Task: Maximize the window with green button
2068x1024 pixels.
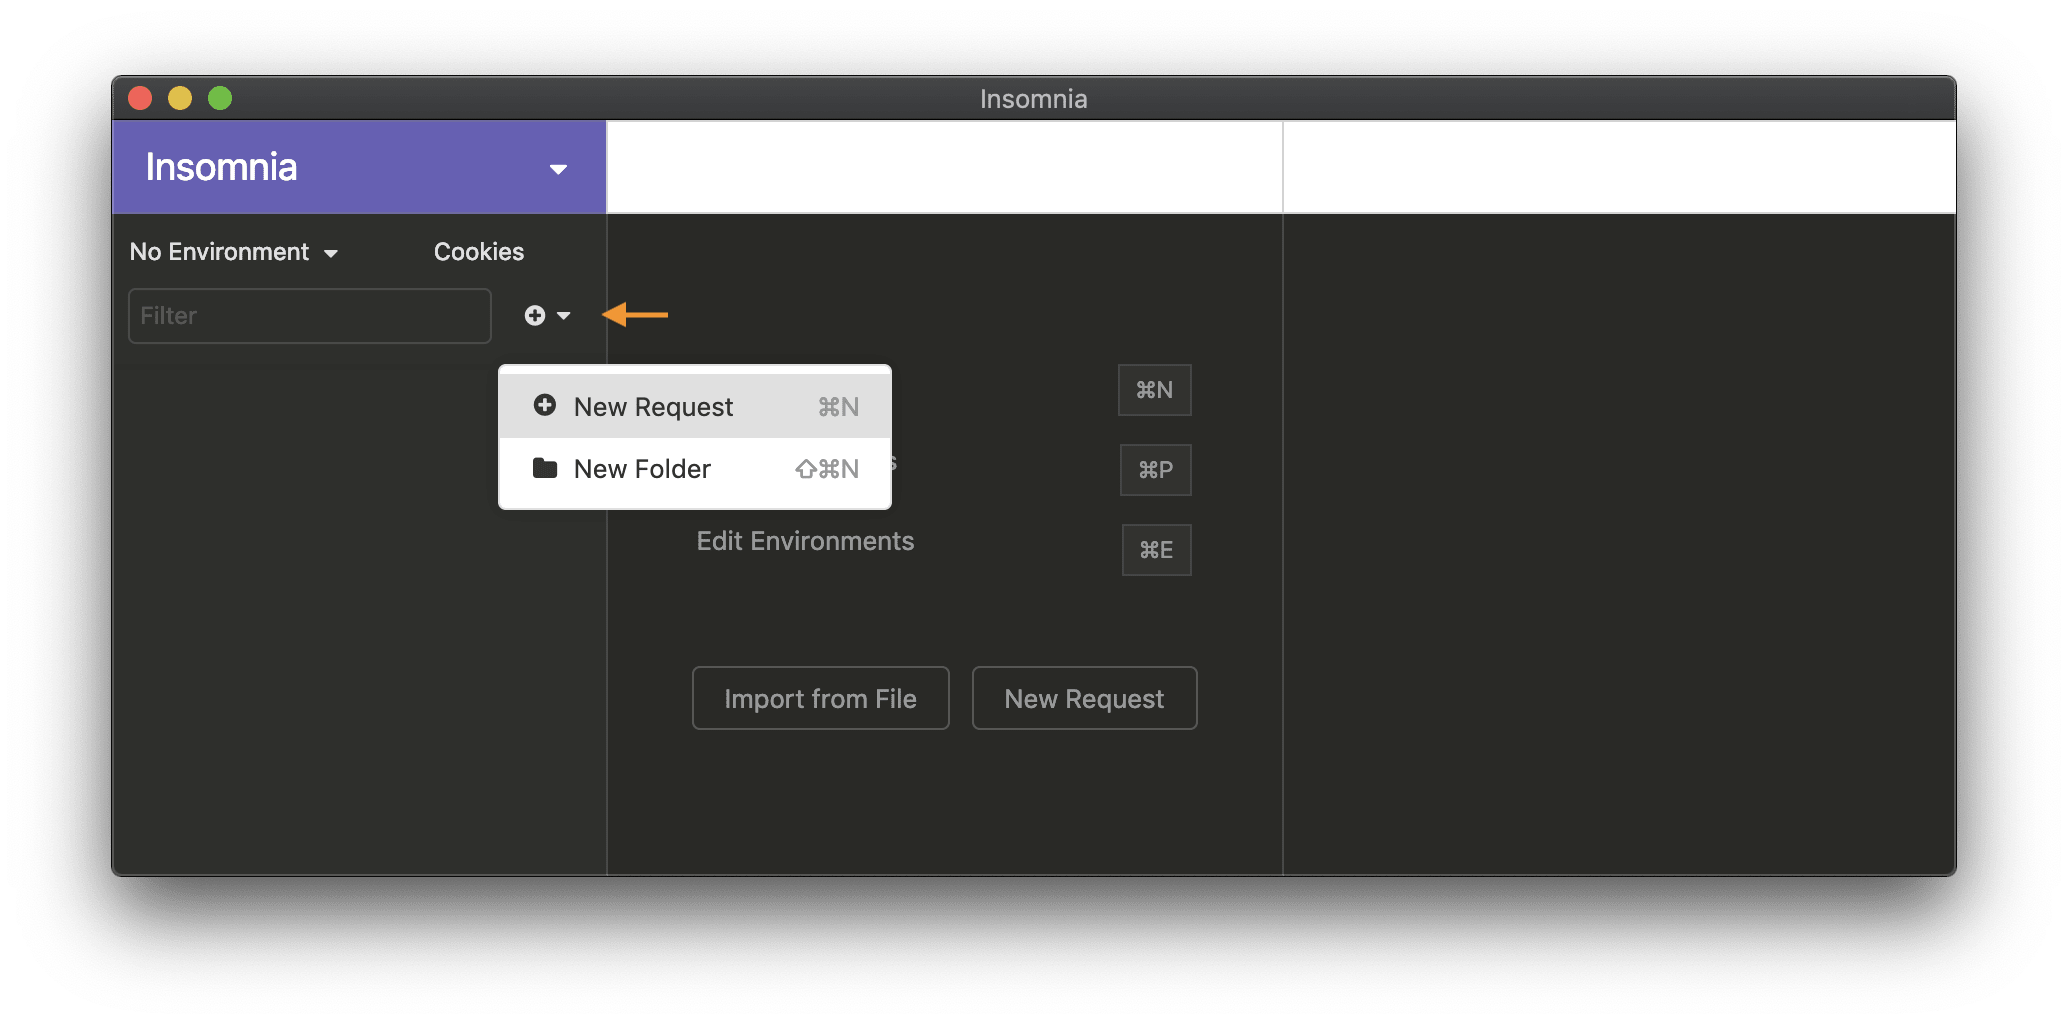Action: 220,98
